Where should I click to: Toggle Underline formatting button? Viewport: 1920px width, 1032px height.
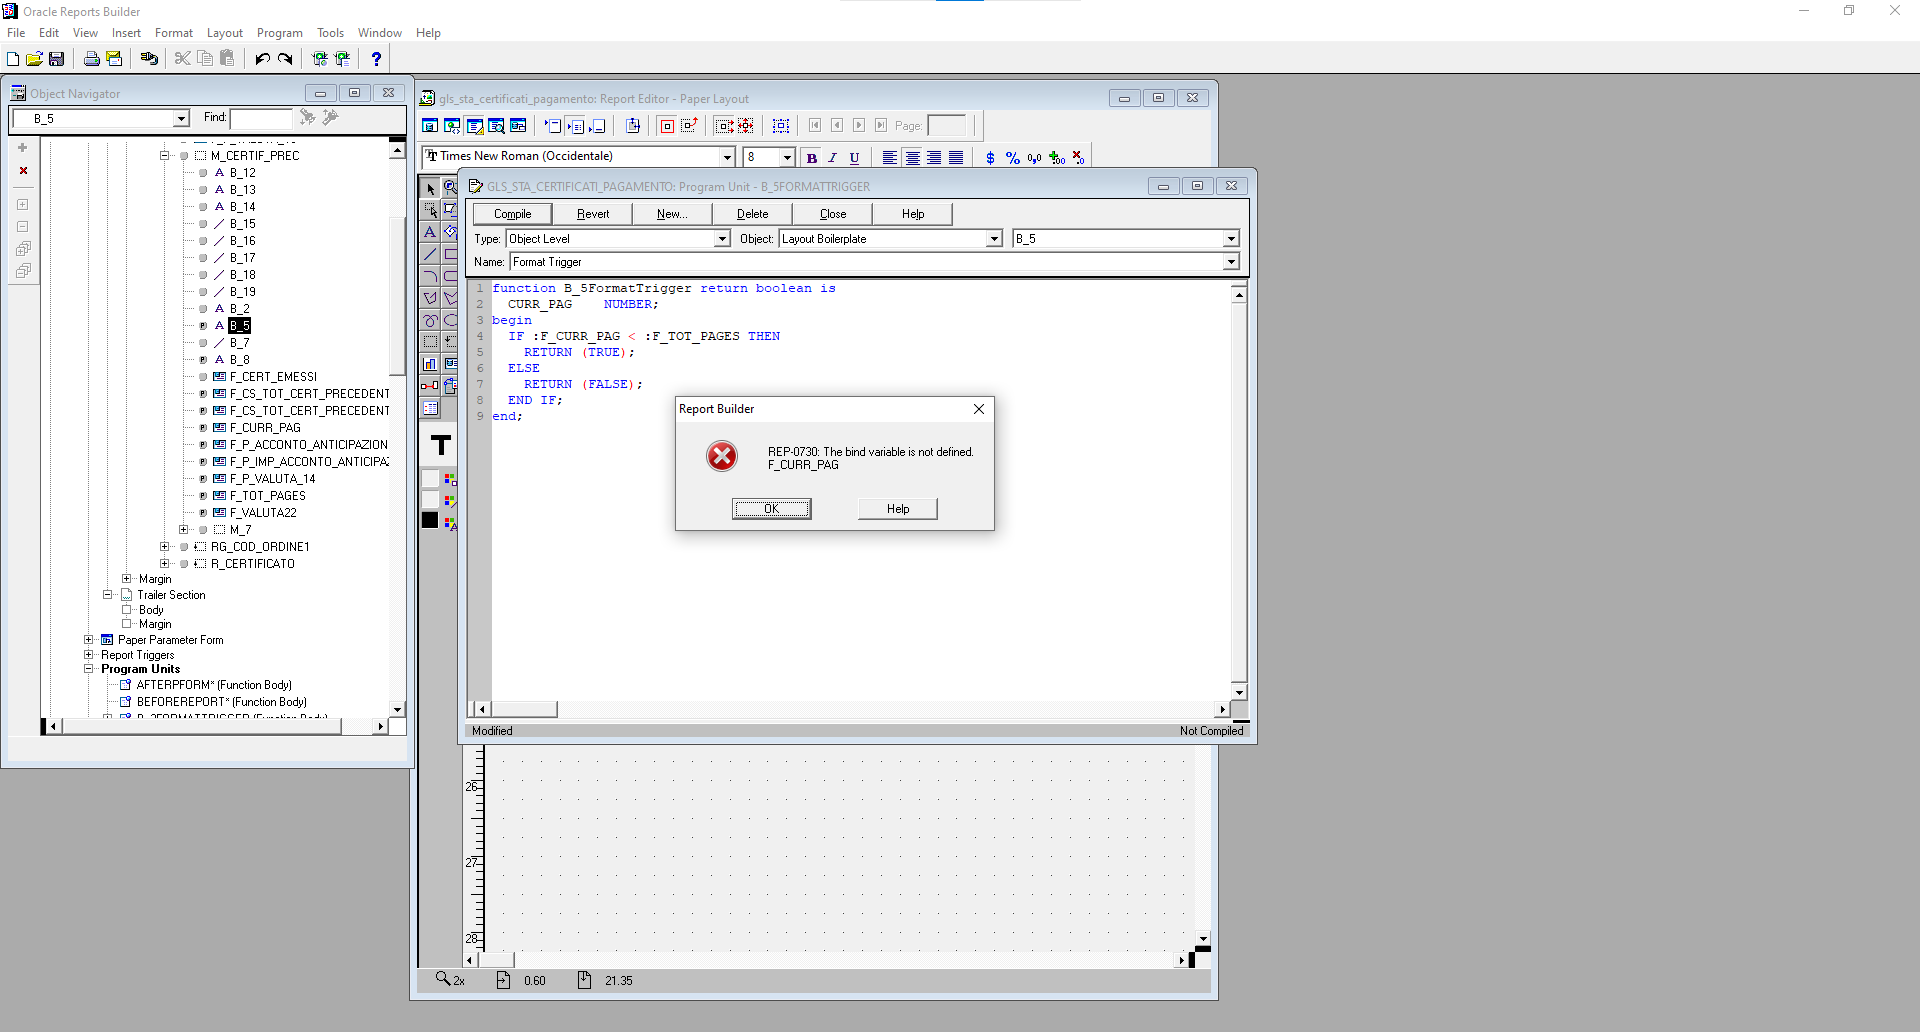[854, 158]
